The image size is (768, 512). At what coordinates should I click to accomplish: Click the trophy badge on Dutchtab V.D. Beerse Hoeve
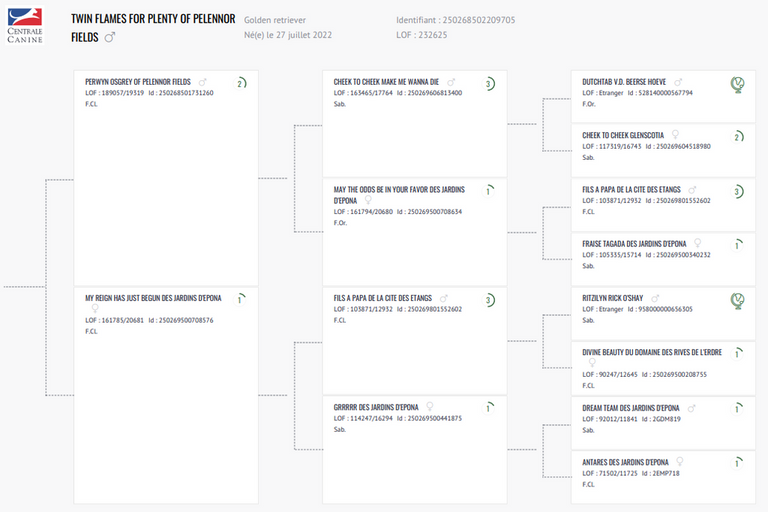tap(737, 84)
